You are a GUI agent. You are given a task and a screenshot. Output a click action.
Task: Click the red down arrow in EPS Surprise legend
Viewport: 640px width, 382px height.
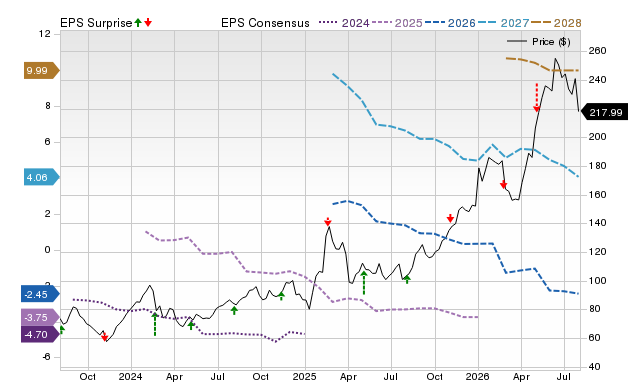(148, 23)
